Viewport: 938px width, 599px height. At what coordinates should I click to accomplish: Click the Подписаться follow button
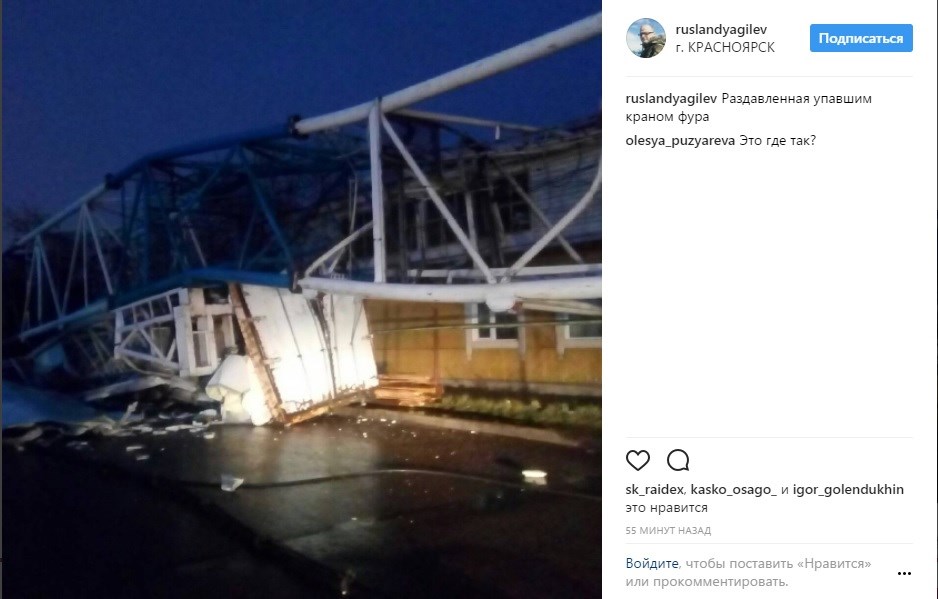861,38
